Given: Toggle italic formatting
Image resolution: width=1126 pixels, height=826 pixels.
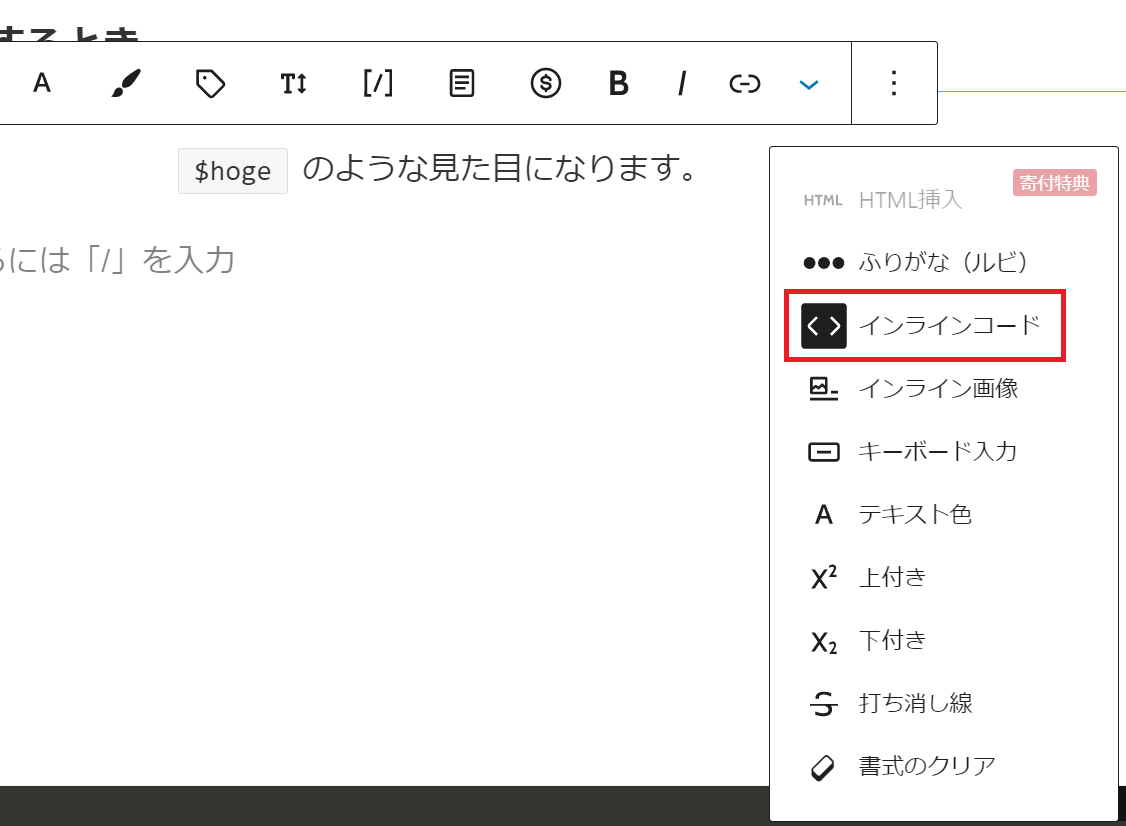Looking at the screenshot, I should click(x=681, y=83).
